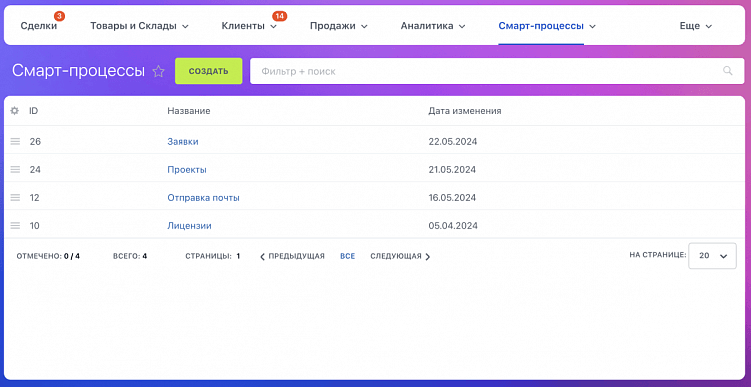Click the Сделки notification badge 3

(59, 16)
